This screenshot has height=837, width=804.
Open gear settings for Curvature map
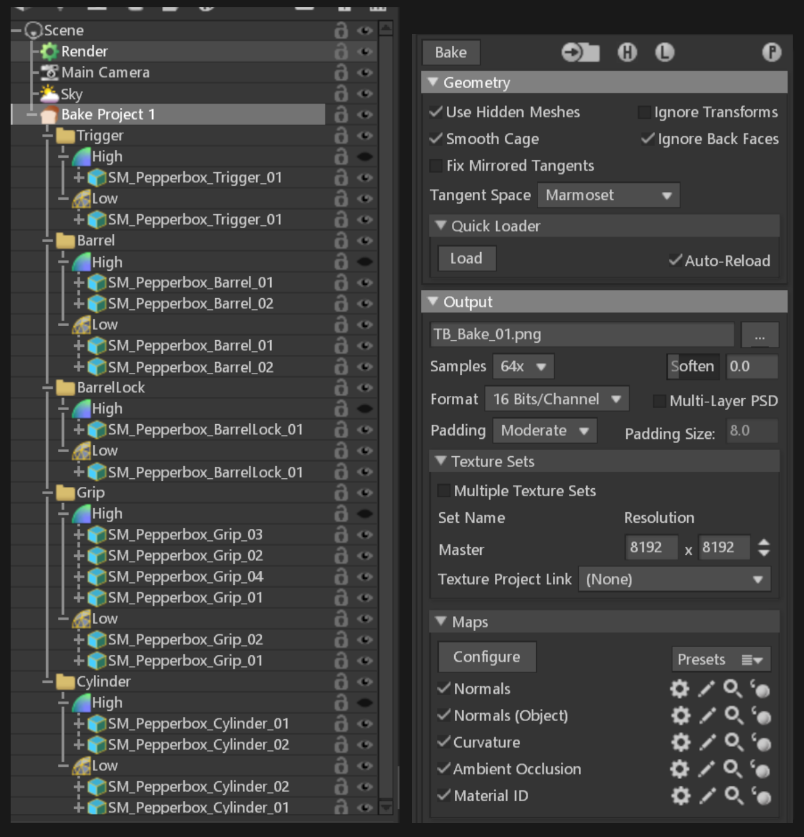pyautogui.click(x=680, y=742)
